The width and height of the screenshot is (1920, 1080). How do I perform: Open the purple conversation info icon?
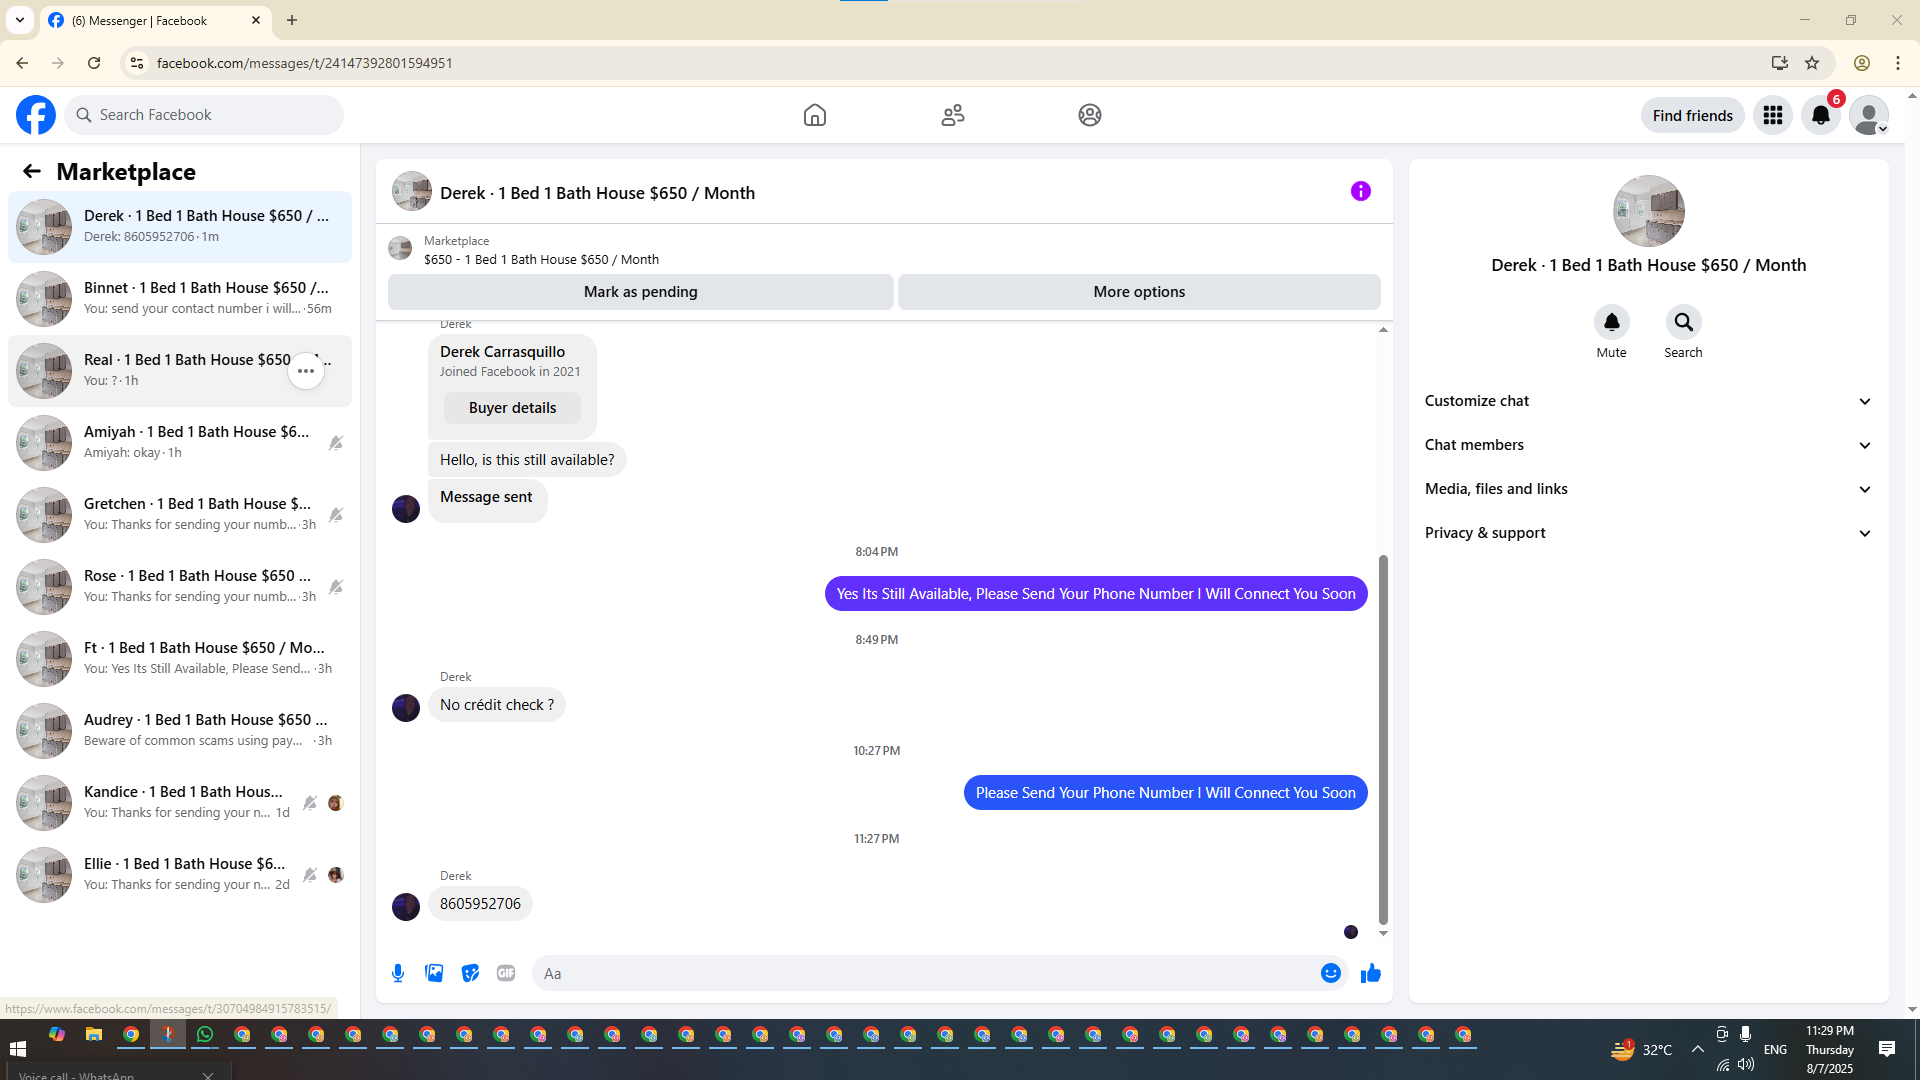[x=1360, y=191]
